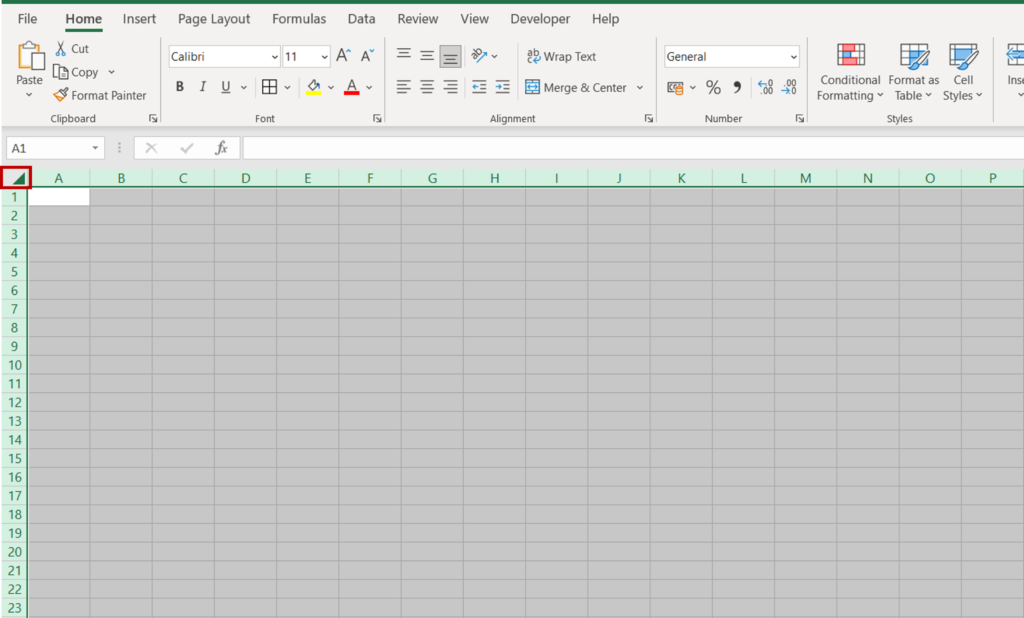1024x618 pixels.
Task: Open Format as Table gallery
Action: [914, 72]
